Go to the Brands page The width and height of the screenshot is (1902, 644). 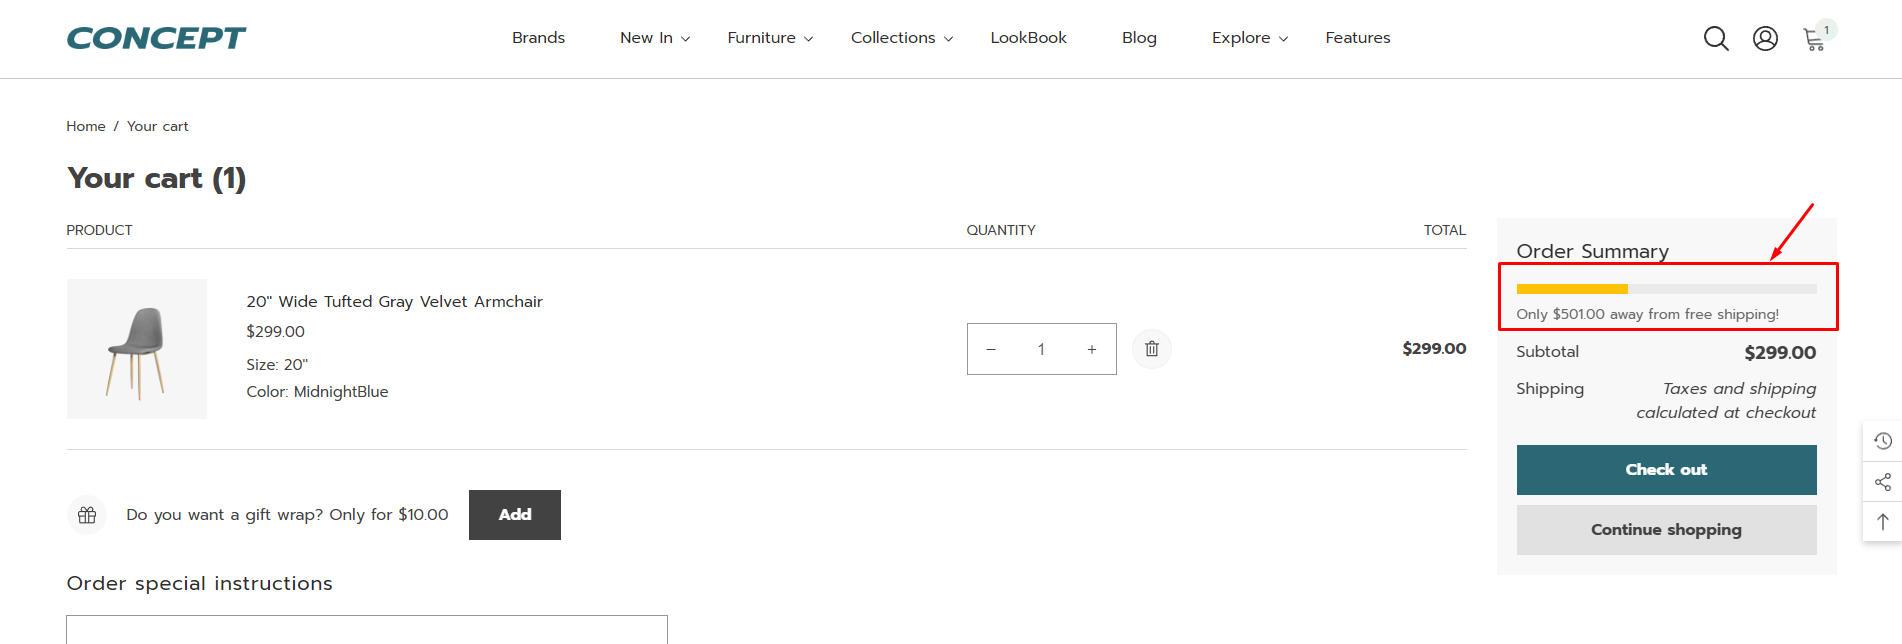coord(538,38)
